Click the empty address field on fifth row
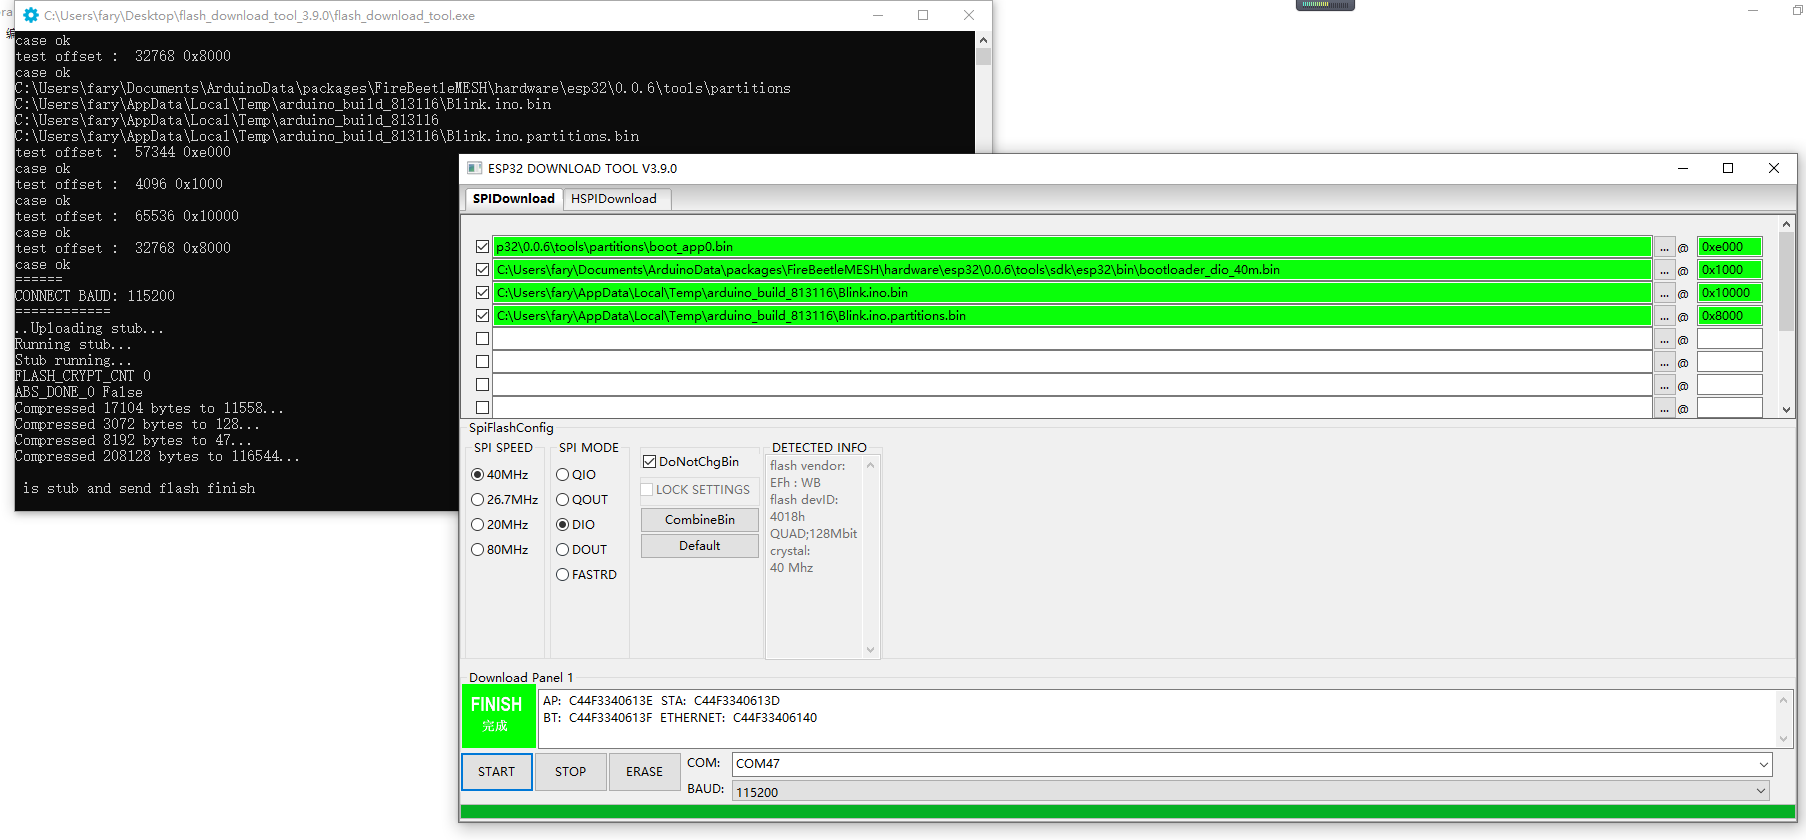1806x840 pixels. 1730,339
